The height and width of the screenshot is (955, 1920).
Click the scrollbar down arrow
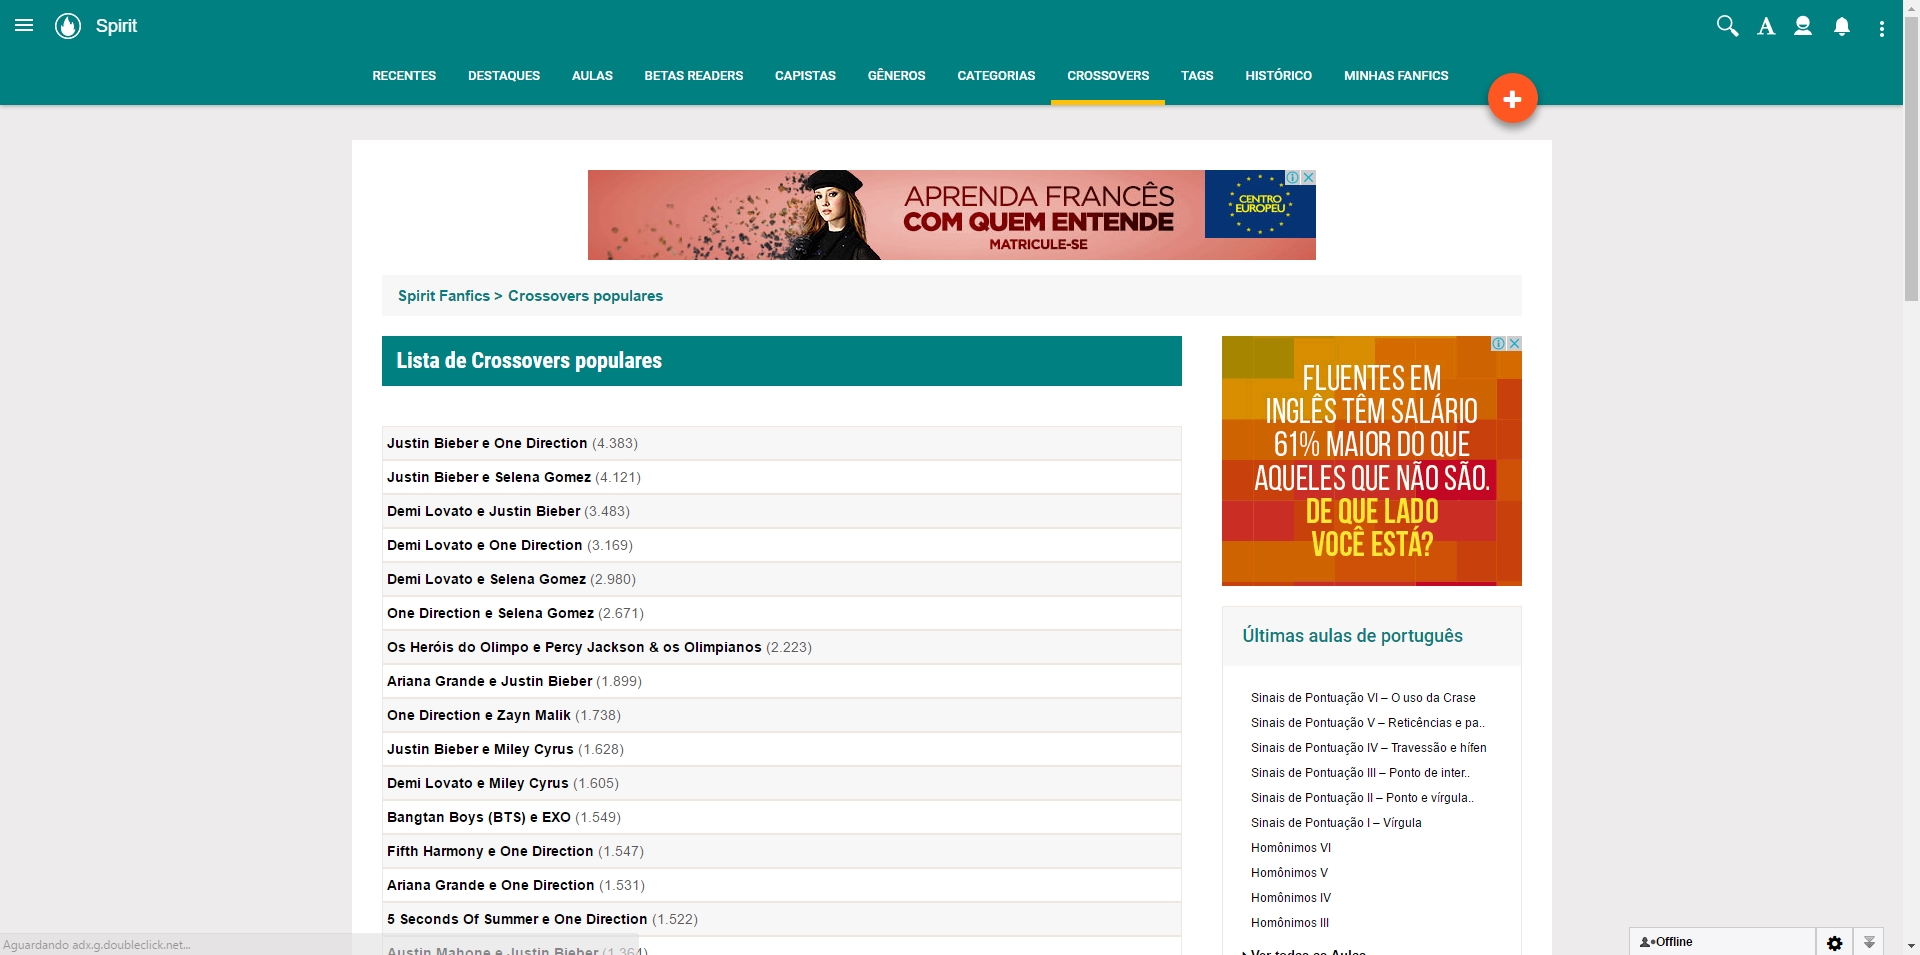coord(1911,946)
